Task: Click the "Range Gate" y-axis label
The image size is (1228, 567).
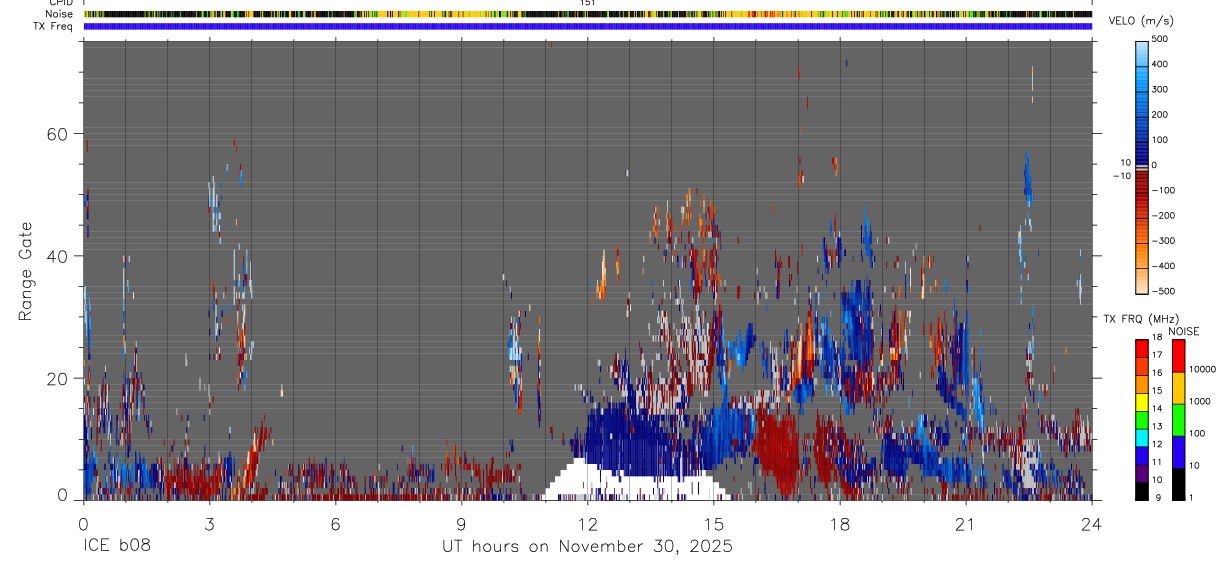Action: (26, 271)
